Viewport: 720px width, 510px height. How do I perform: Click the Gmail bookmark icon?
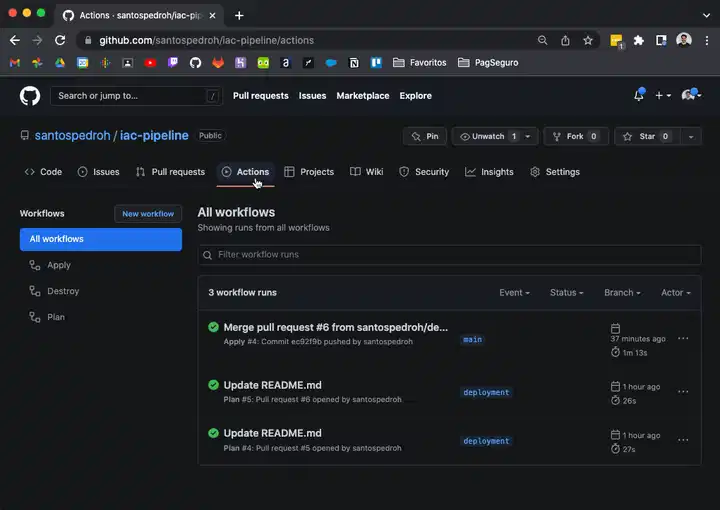click(x=15, y=63)
